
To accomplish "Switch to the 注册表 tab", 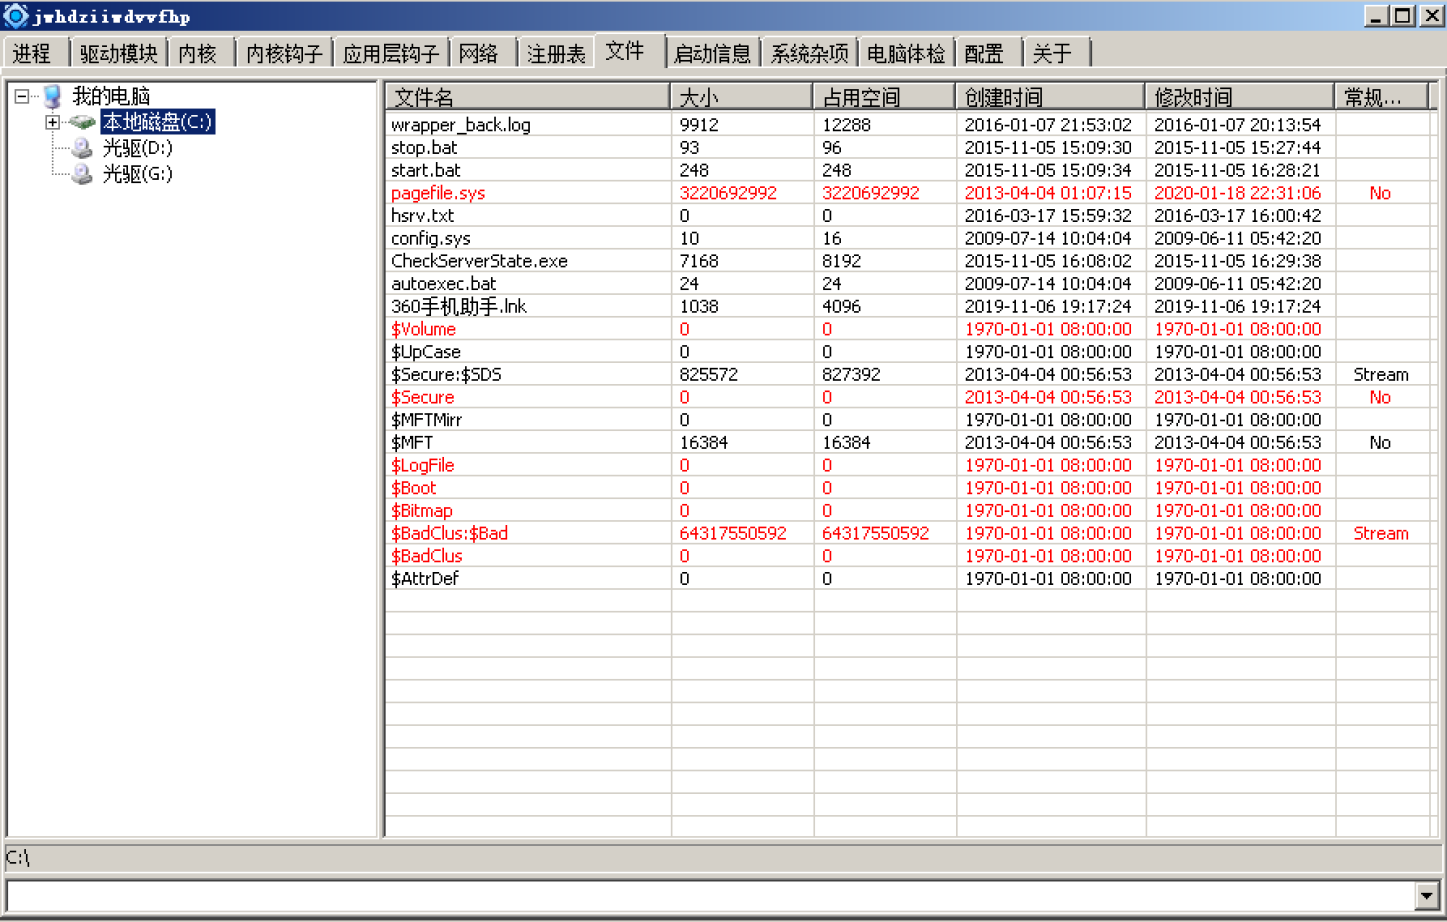I will 556,53.
